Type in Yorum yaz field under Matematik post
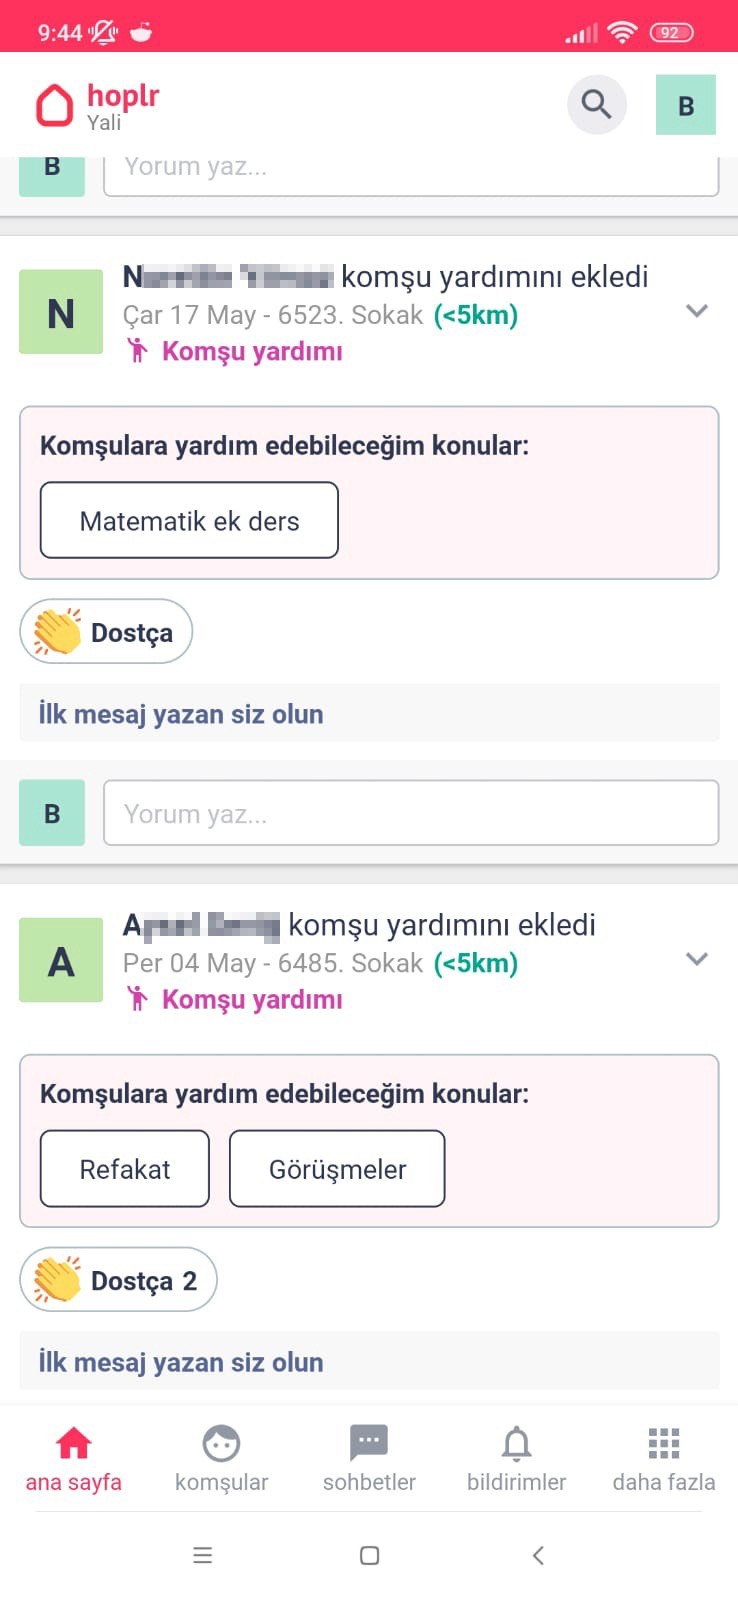Image resolution: width=738 pixels, height=1600 pixels. coord(410,814)
